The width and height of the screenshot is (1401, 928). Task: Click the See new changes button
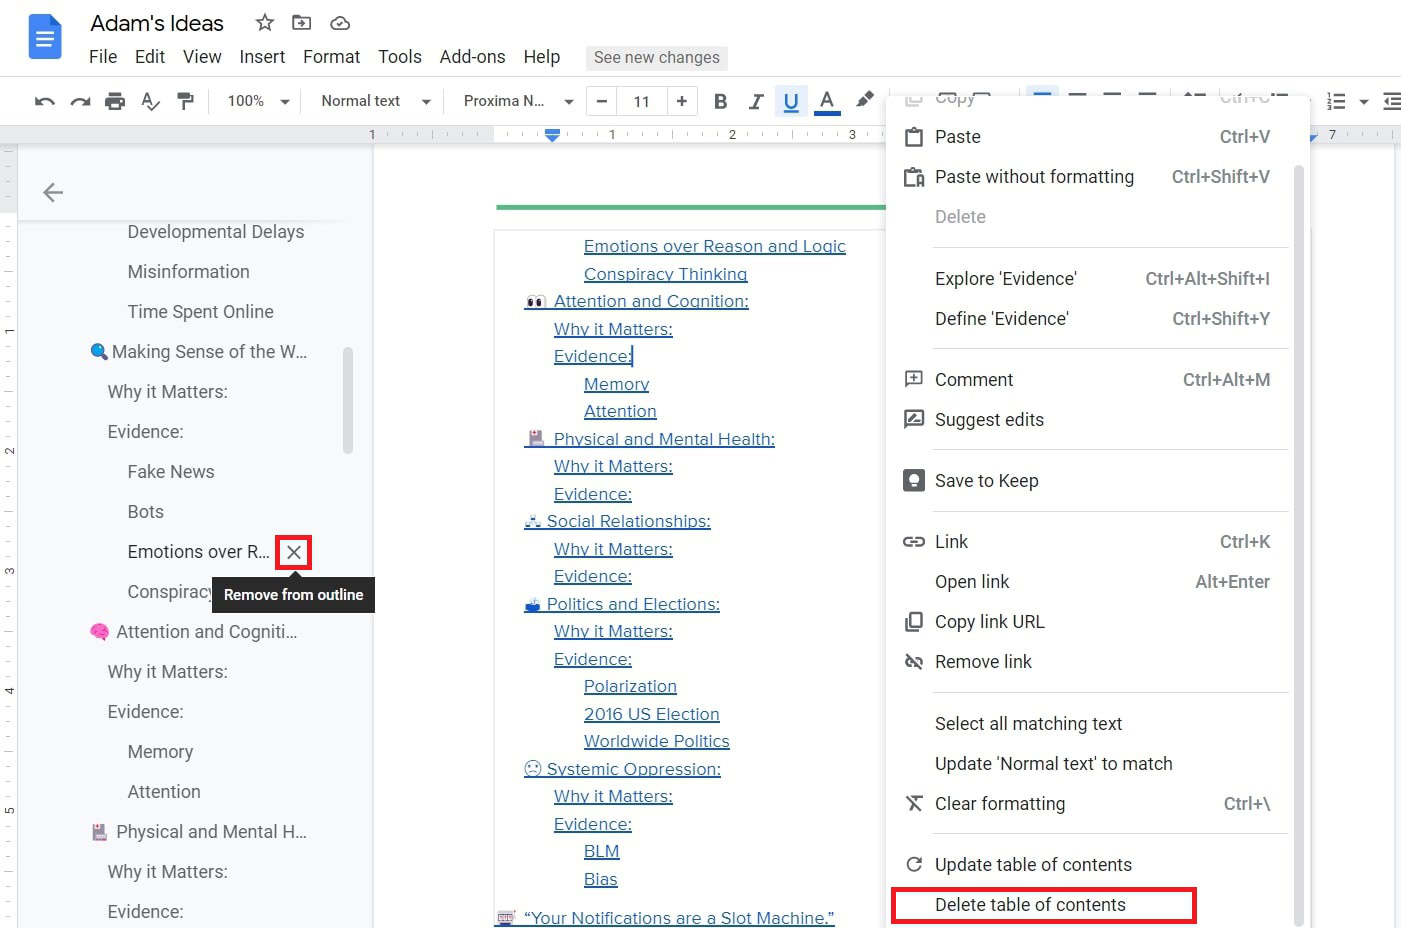pos(656,58)
